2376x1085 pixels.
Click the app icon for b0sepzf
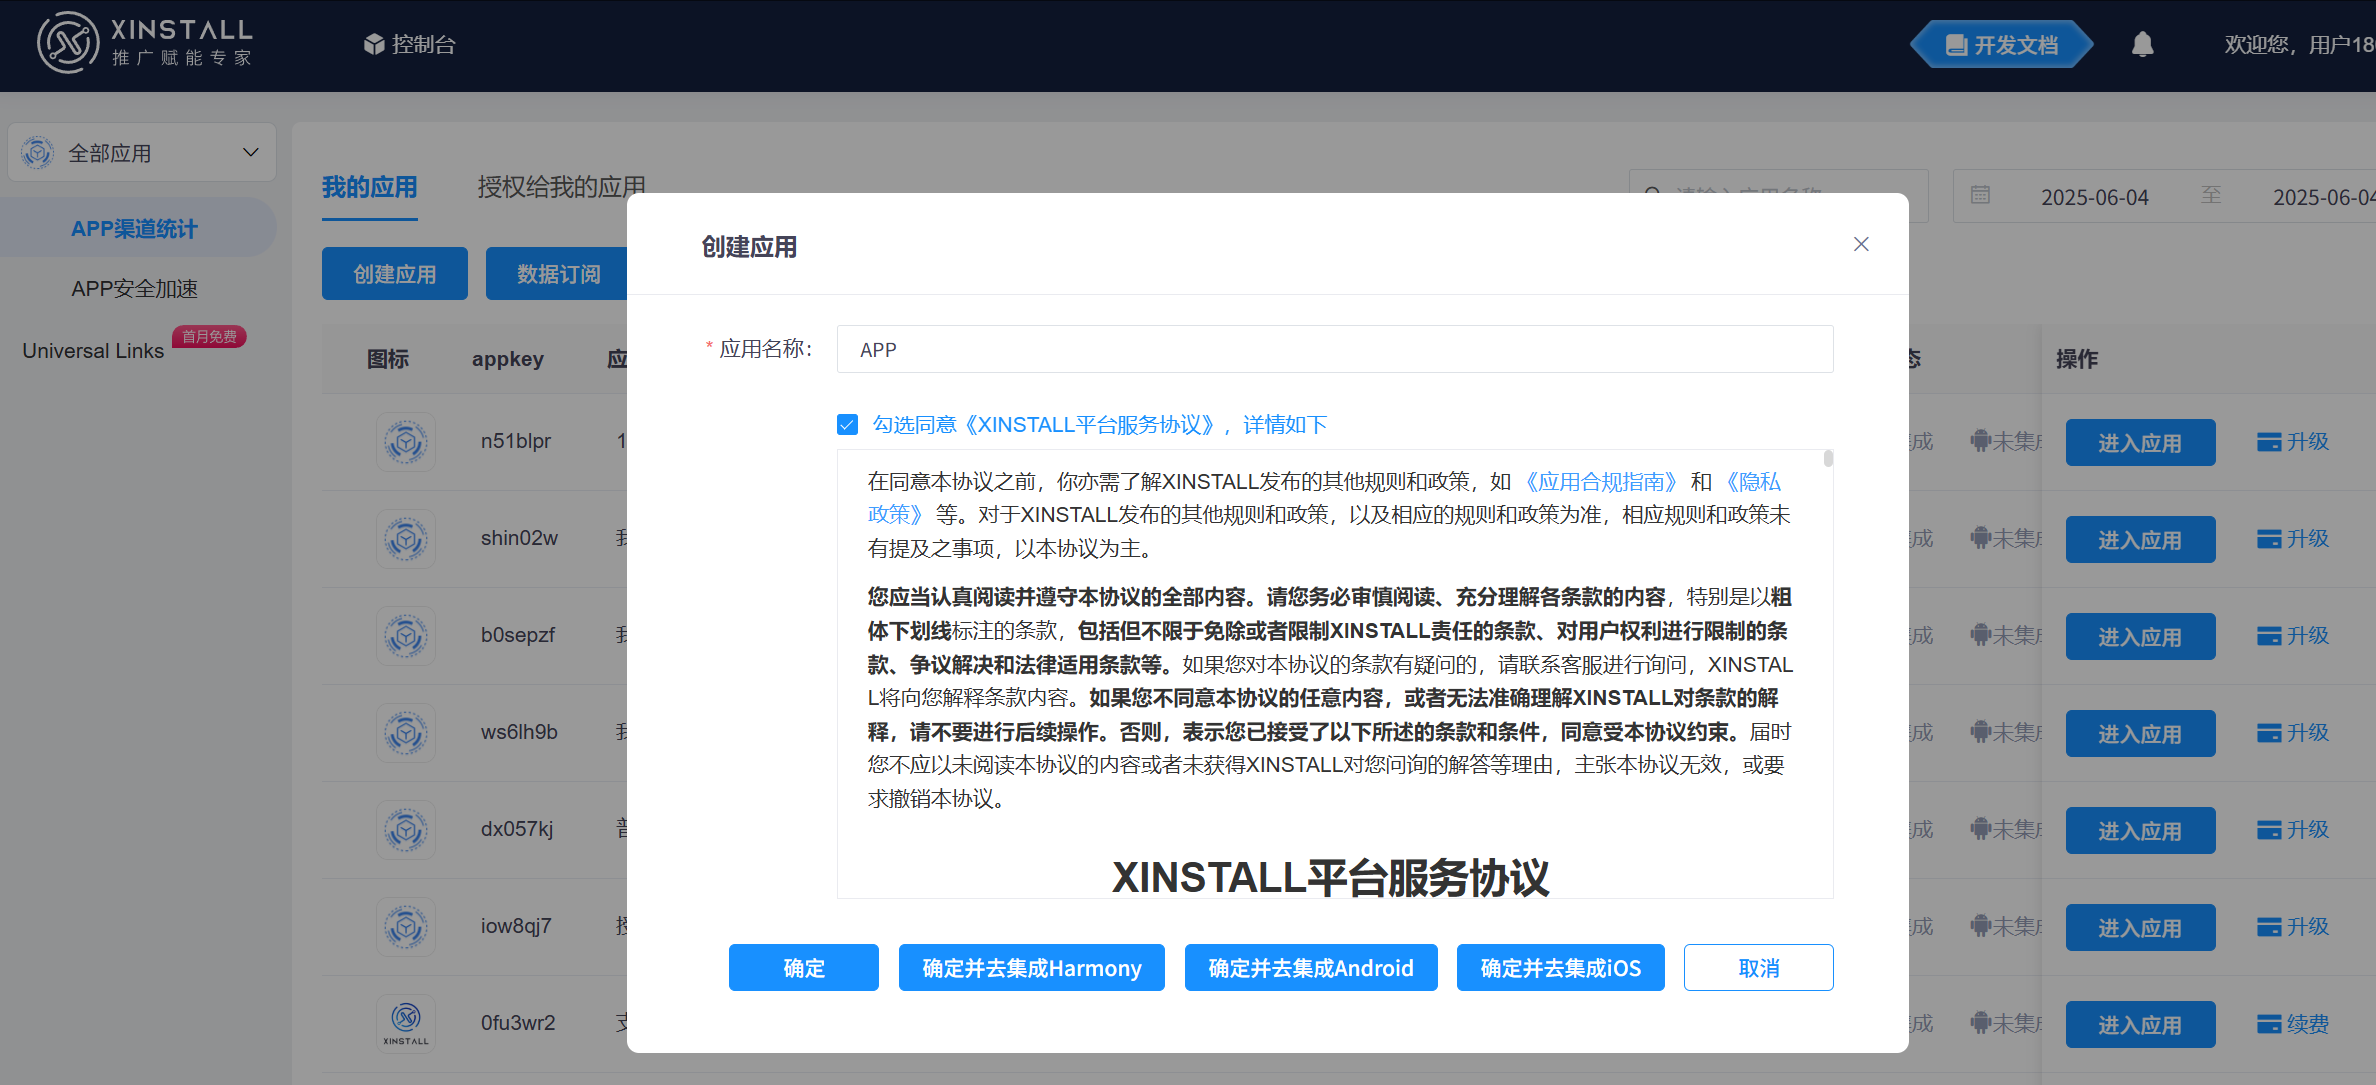click(406, 636)
